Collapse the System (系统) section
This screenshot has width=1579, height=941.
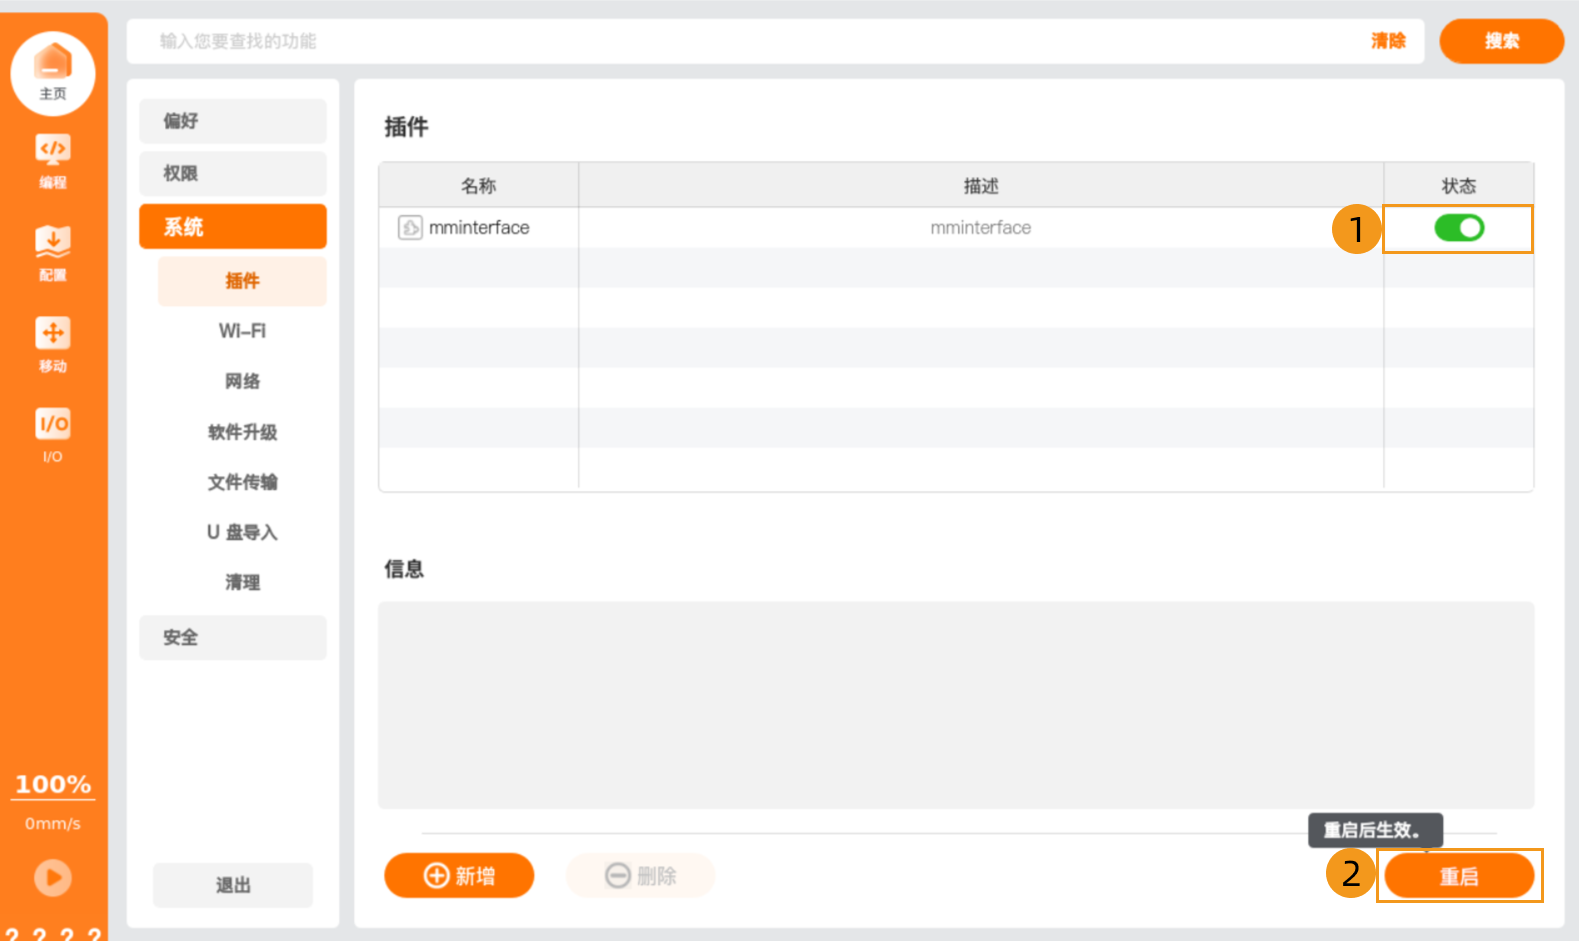232,227
